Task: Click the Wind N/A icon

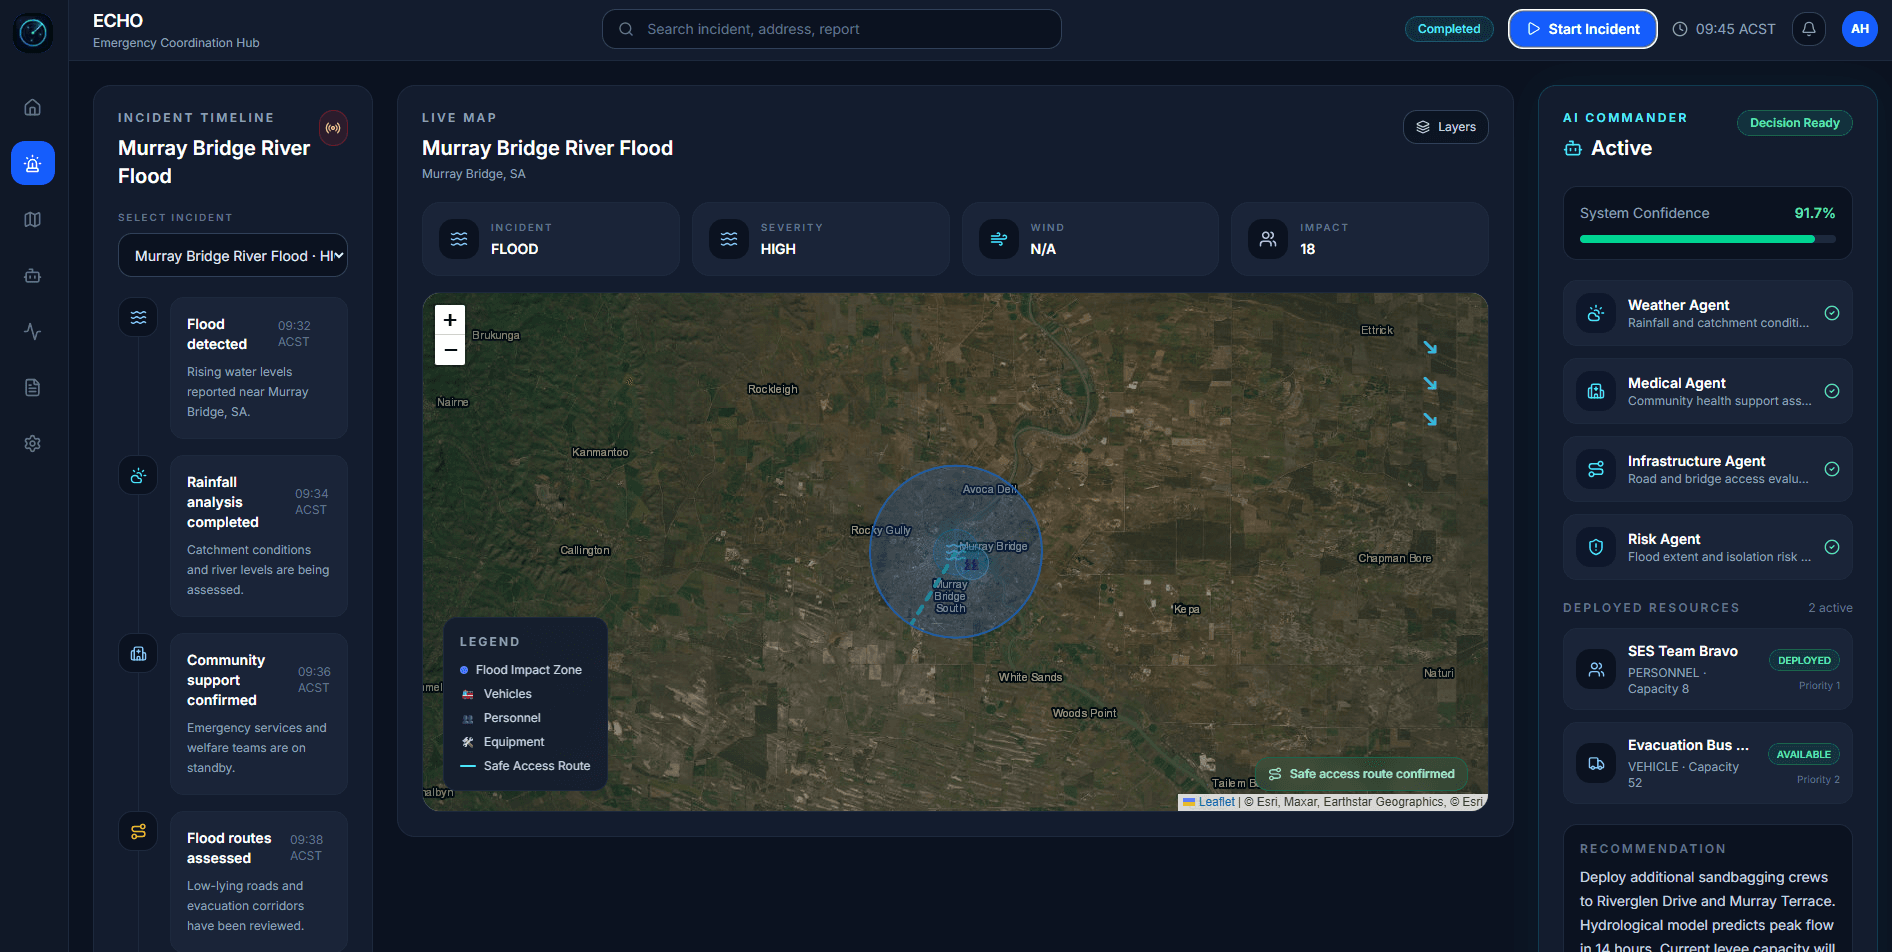Action: point(999,239)
